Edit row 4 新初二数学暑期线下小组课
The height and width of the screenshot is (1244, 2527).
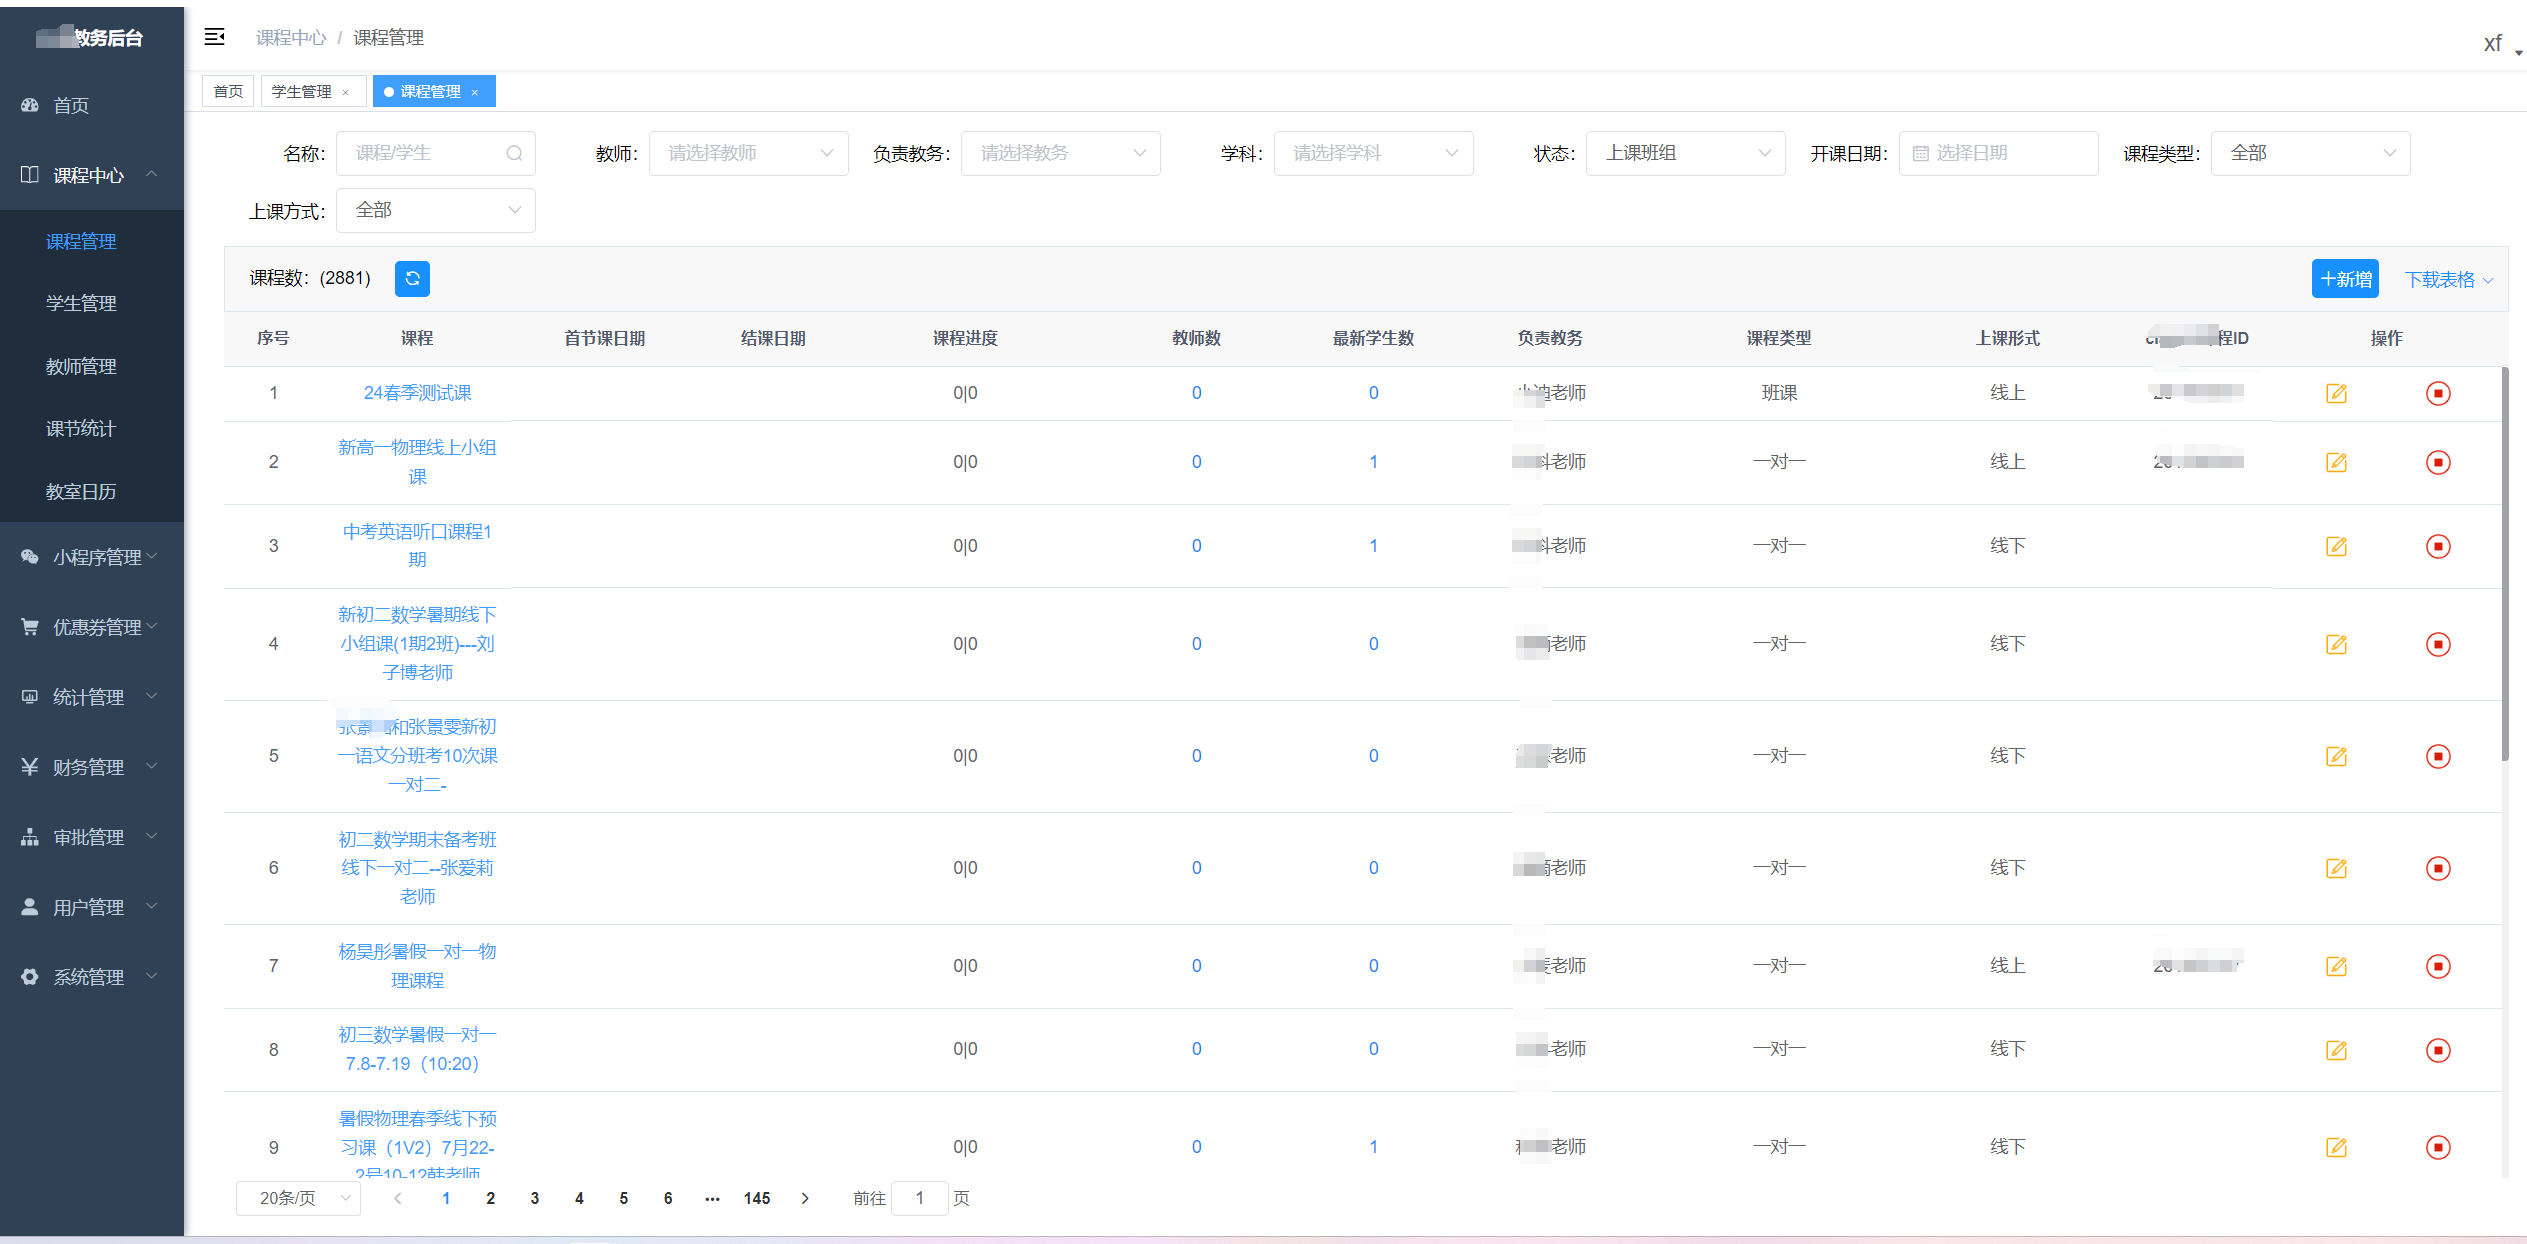2336,644
